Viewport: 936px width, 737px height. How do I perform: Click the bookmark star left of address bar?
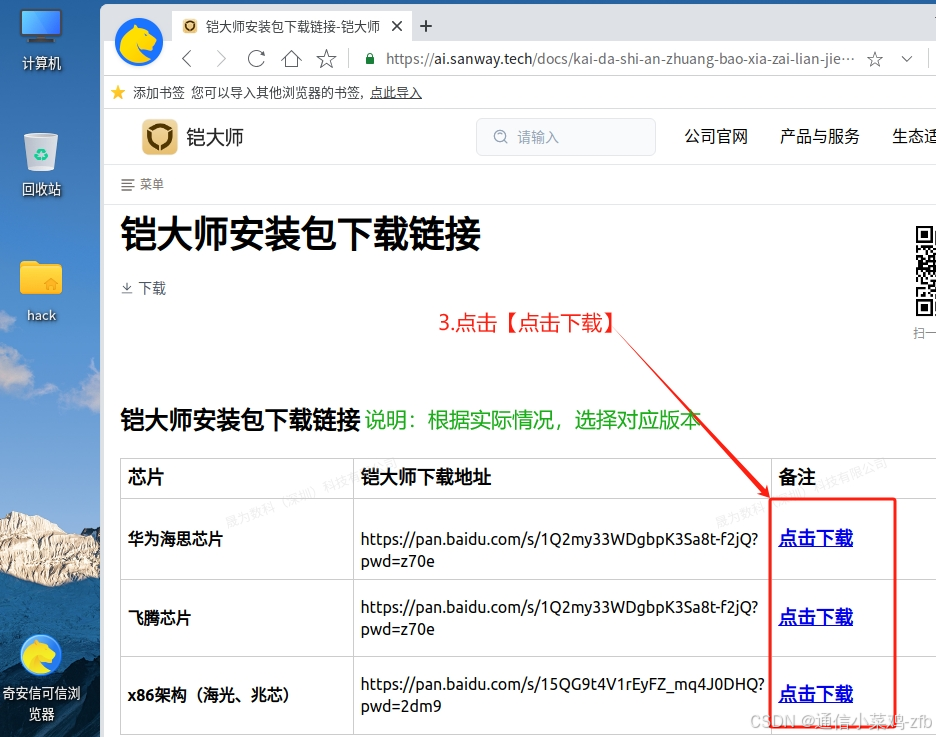(326, 58)
